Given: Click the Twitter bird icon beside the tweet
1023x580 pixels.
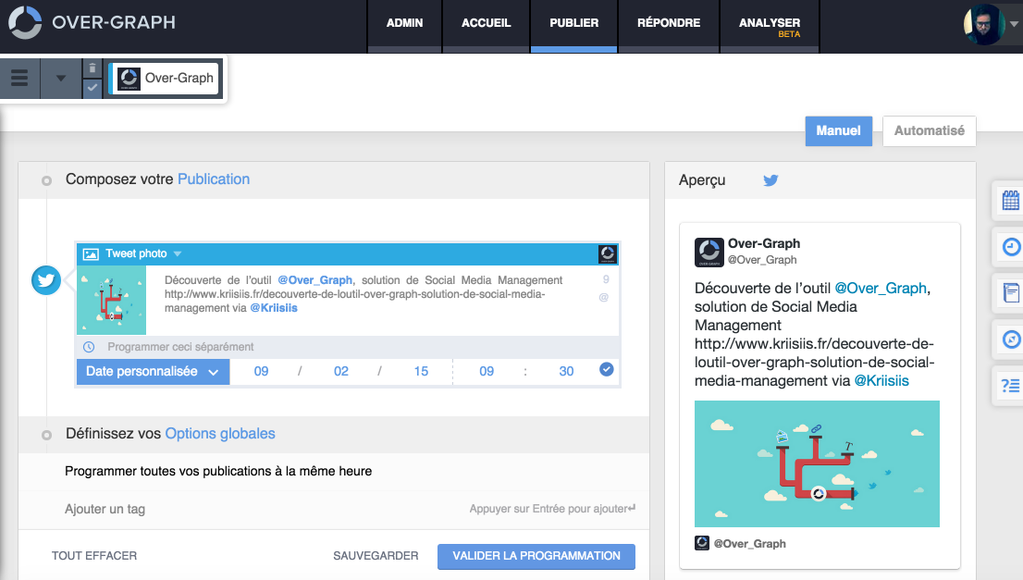Looking at the screenshot, I should tap(46, 281).
